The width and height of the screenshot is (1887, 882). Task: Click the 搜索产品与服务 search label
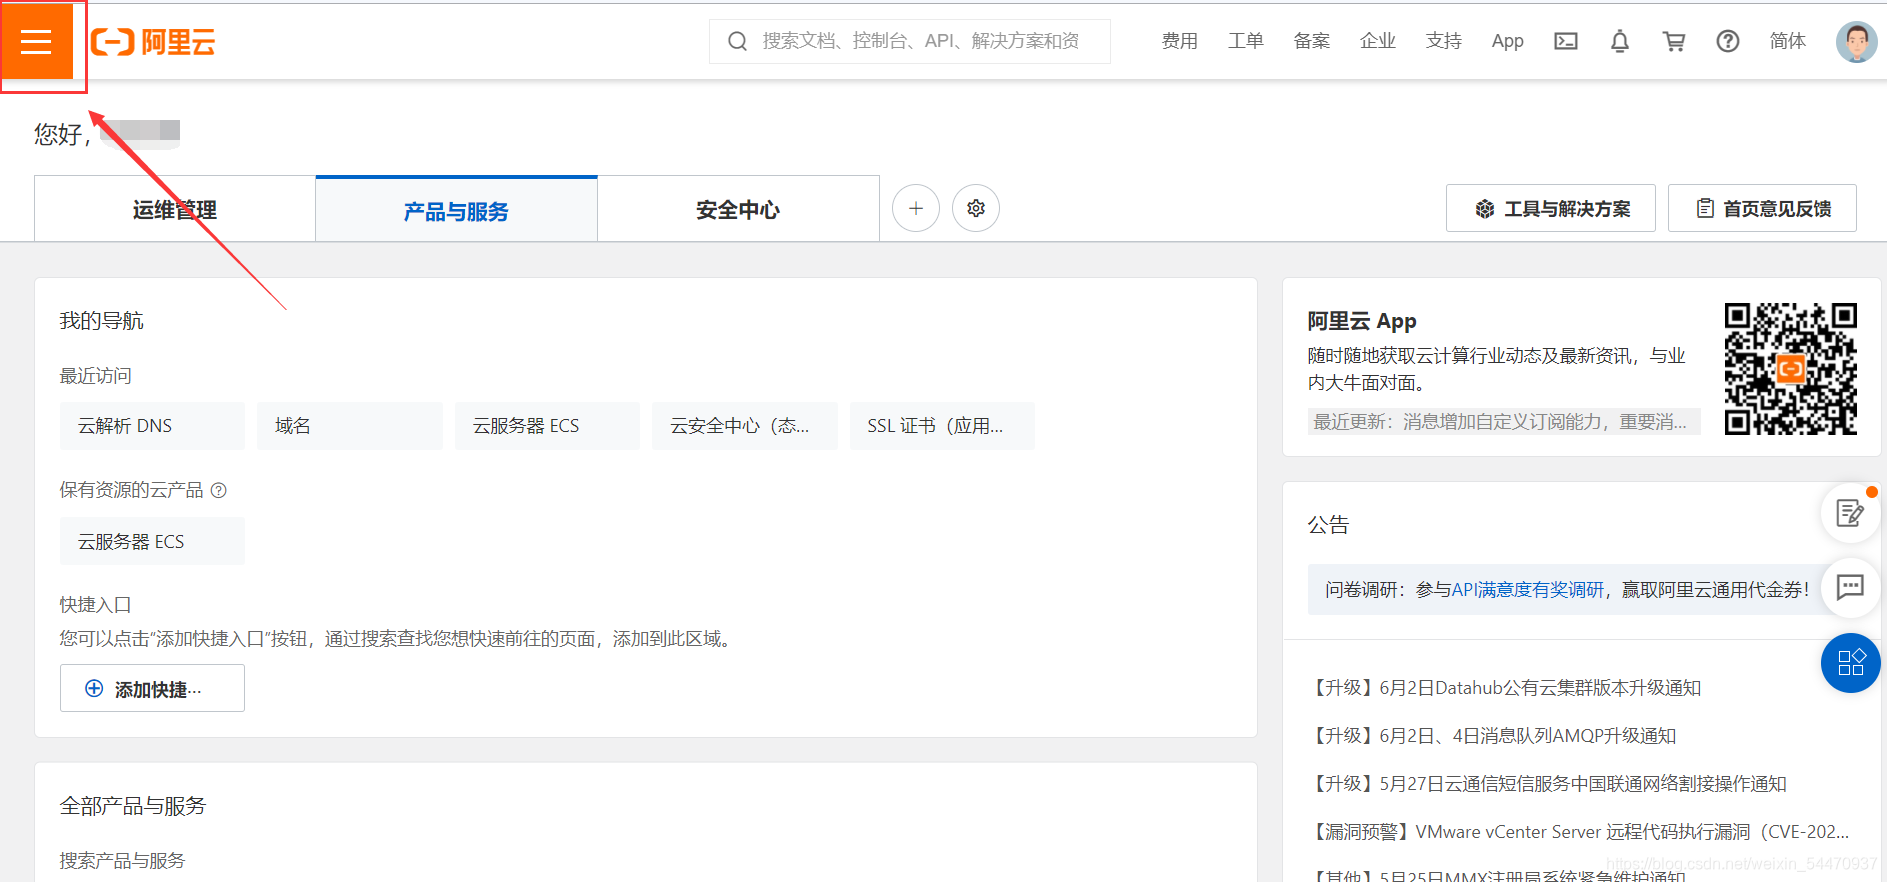(x=122, y=861)
